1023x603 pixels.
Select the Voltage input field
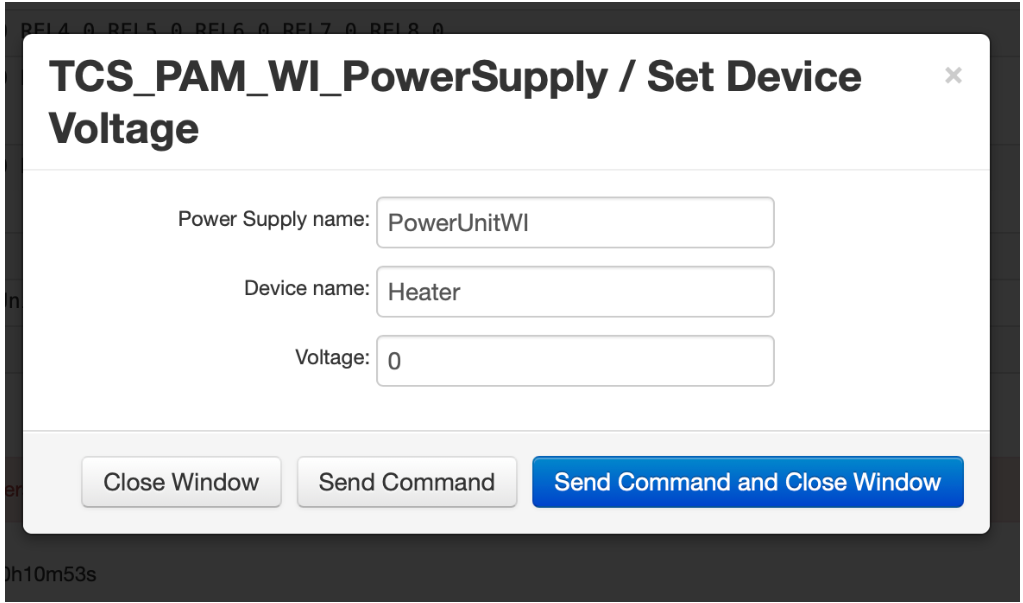click(x=575, y=361)
